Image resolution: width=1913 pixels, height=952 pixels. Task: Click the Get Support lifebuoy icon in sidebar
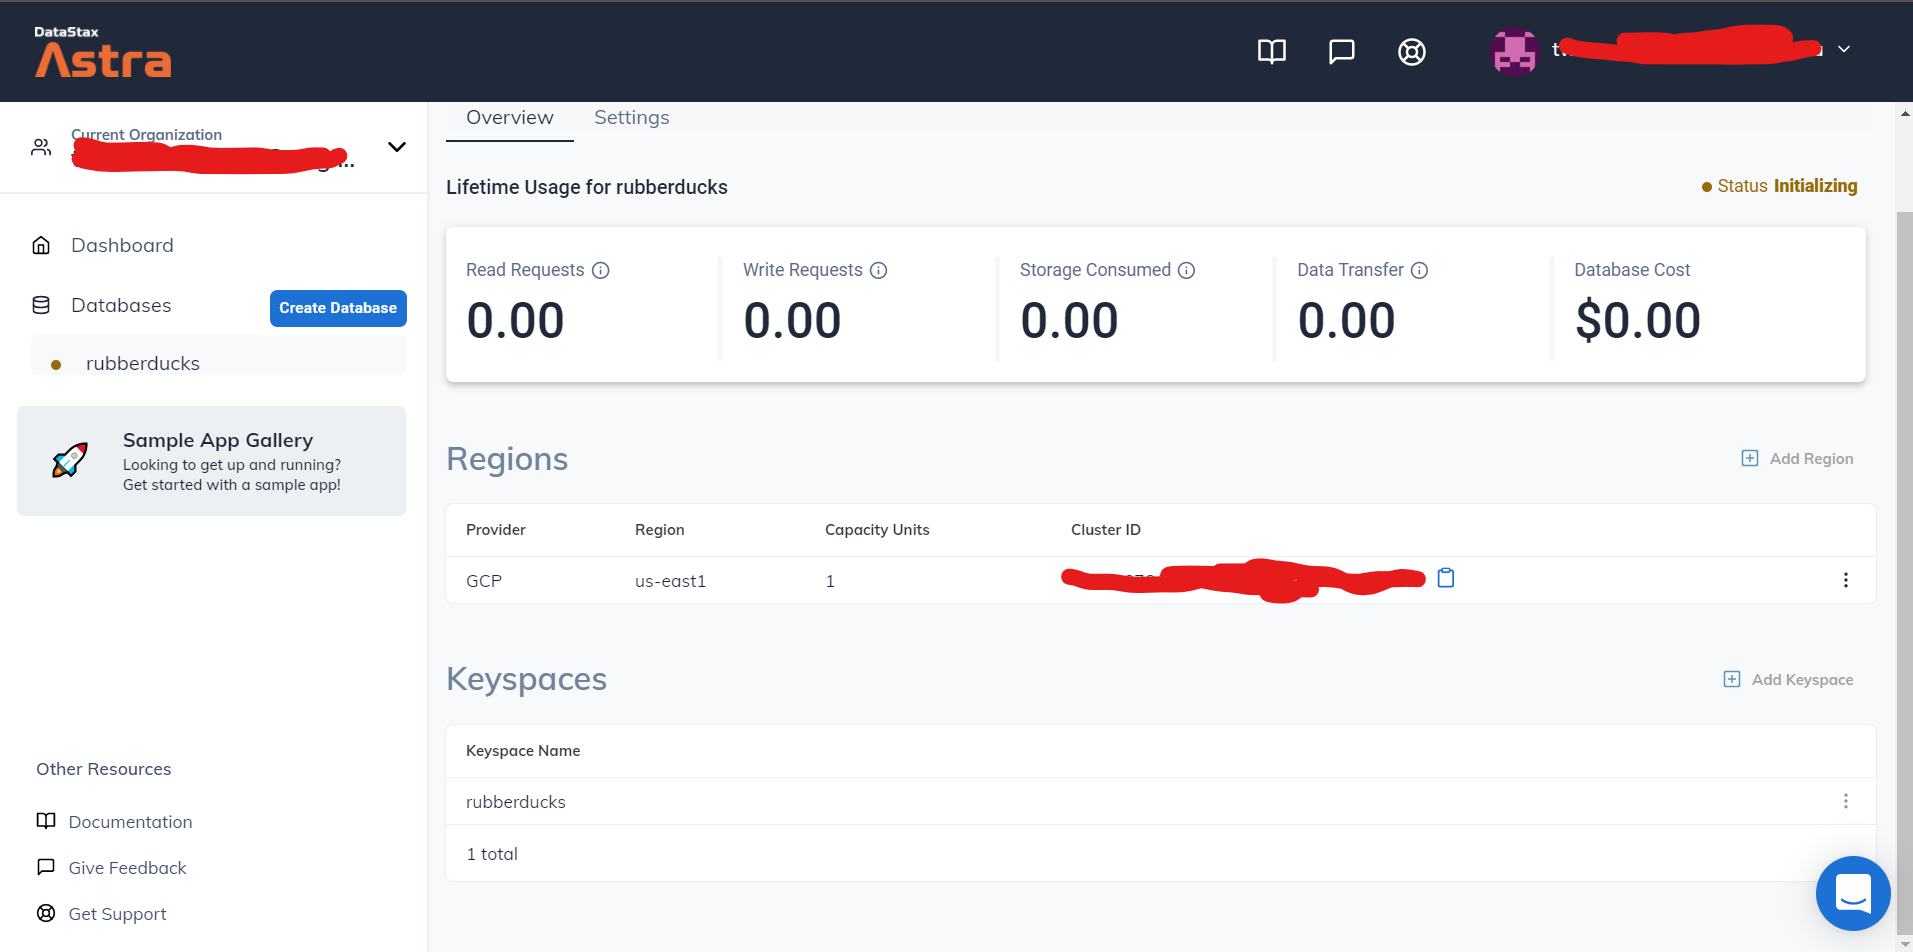coord(46,913)
